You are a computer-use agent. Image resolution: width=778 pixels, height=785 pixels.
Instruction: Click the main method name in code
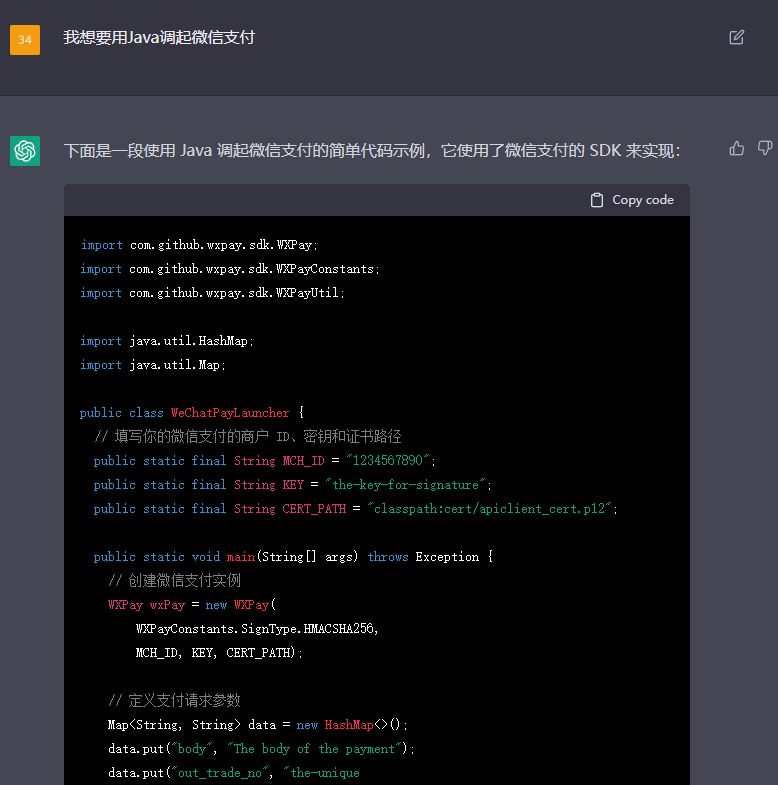tap(241, 557)
